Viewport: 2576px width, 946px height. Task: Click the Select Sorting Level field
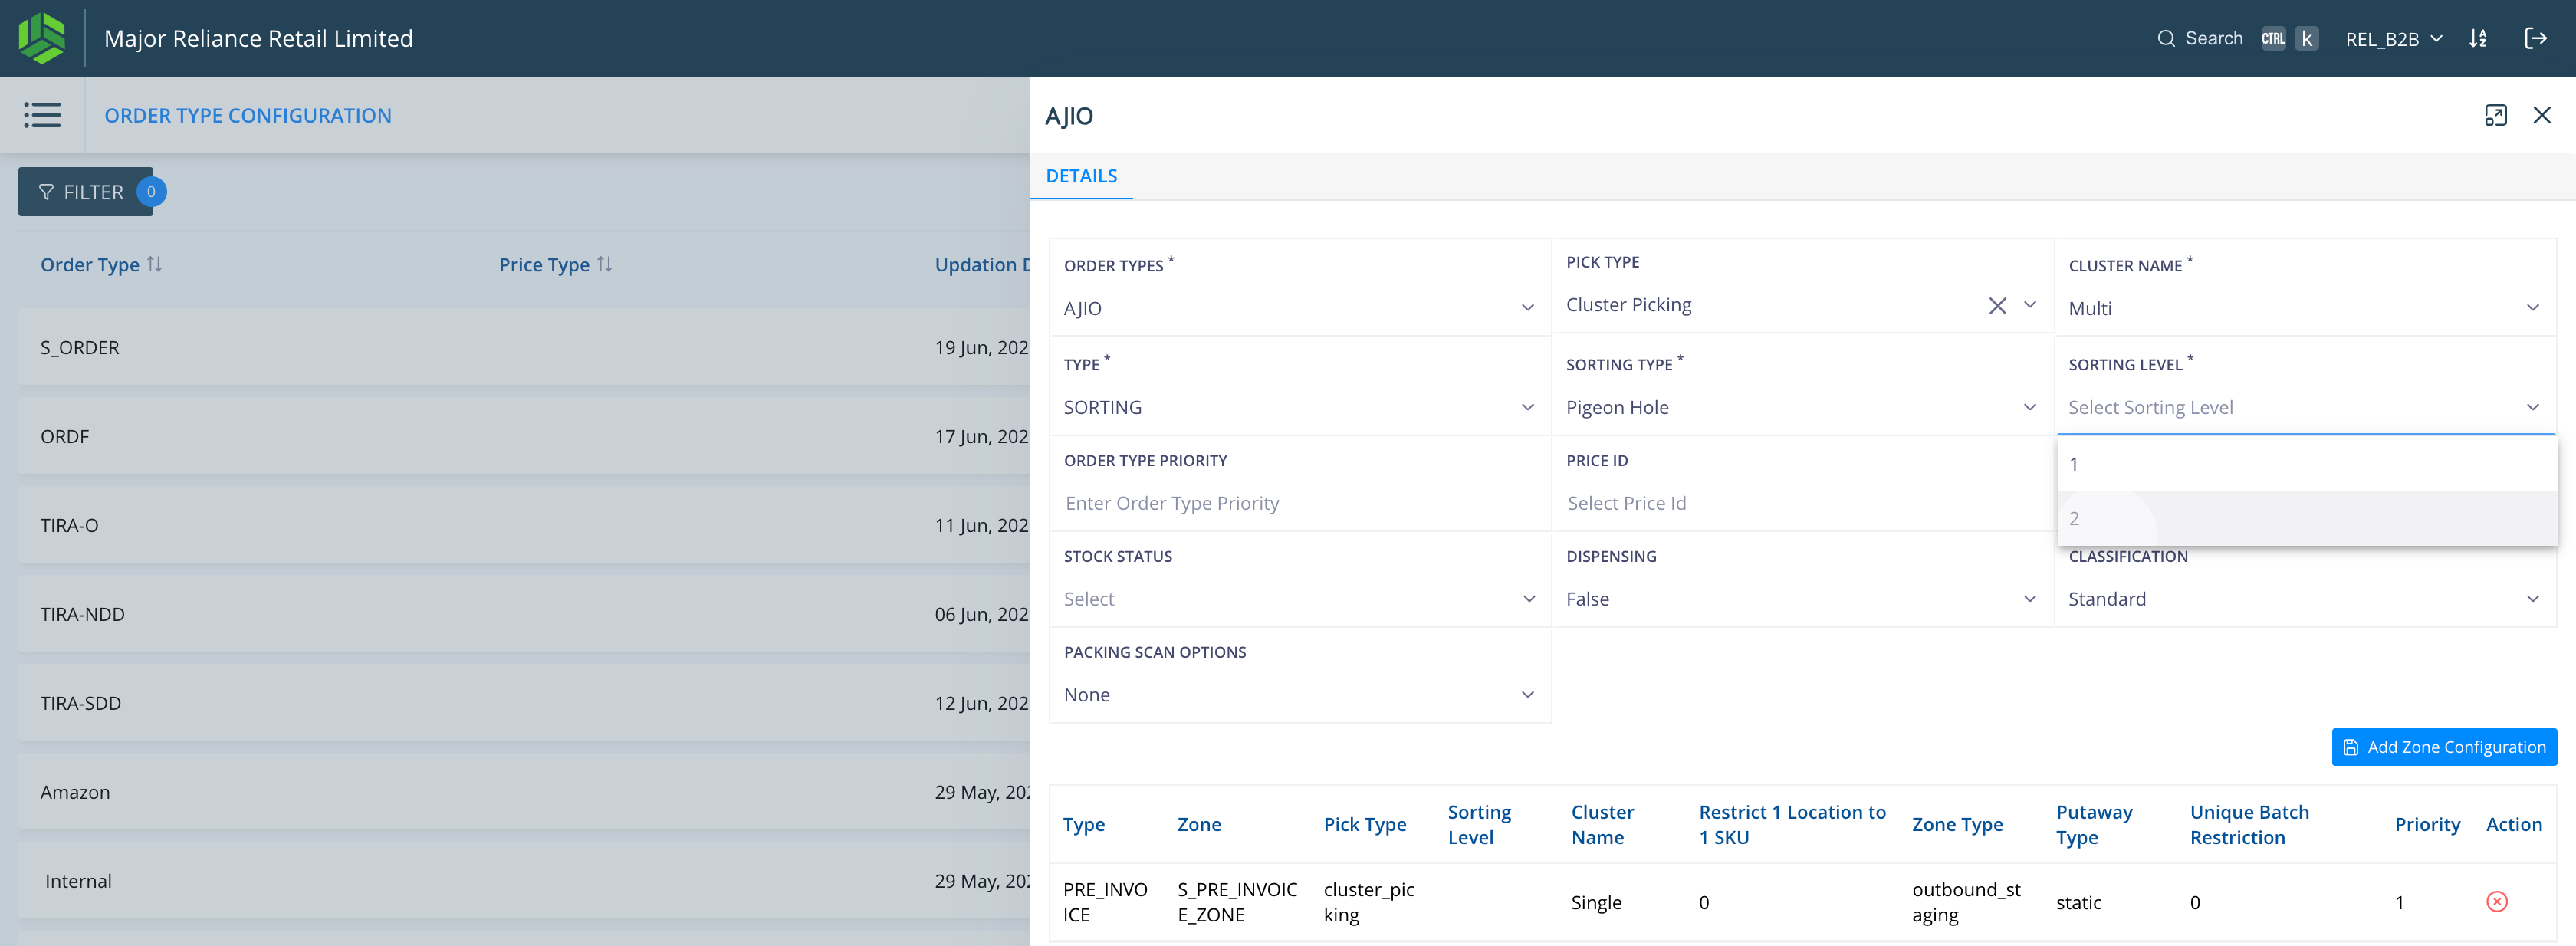point(2304,407)
